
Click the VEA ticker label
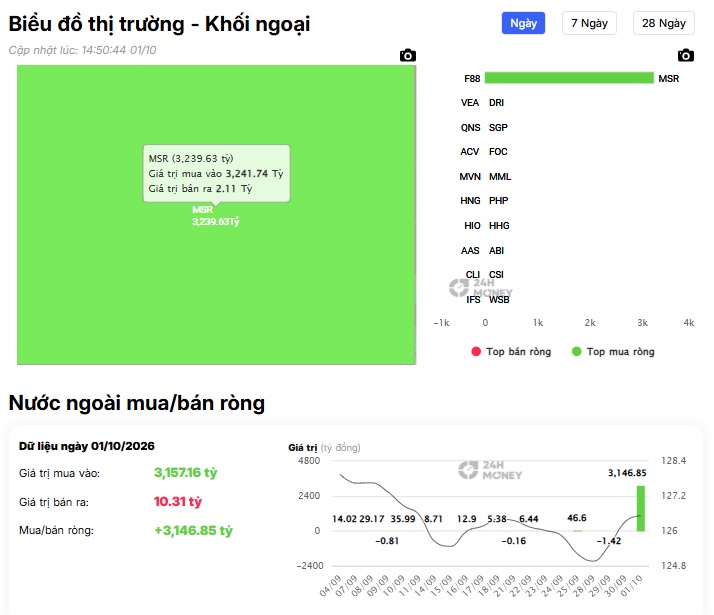[470, 103]
